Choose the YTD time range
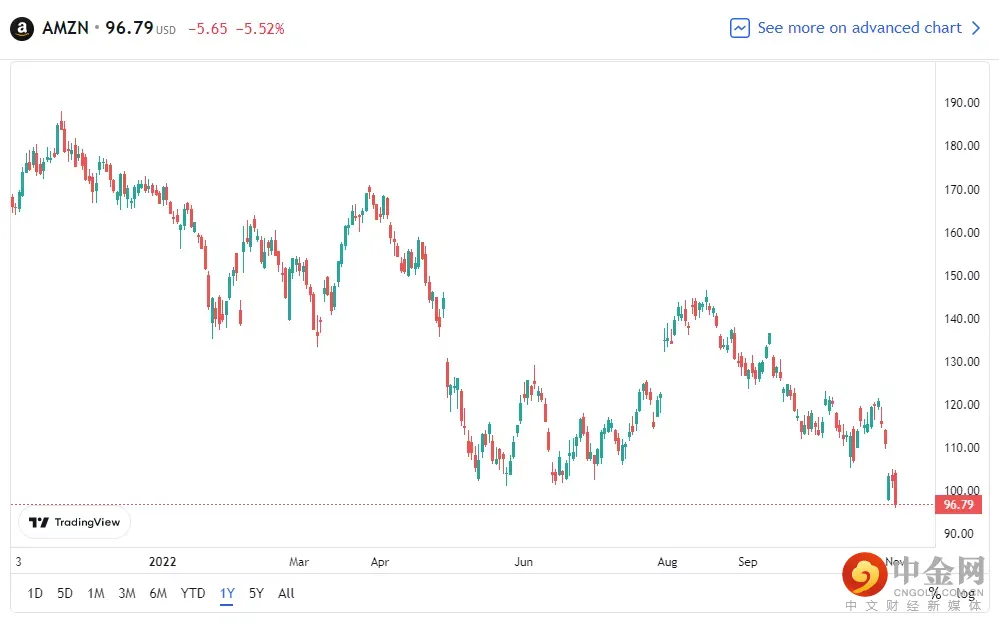The image size is (999, 624). tap(193, 593)
